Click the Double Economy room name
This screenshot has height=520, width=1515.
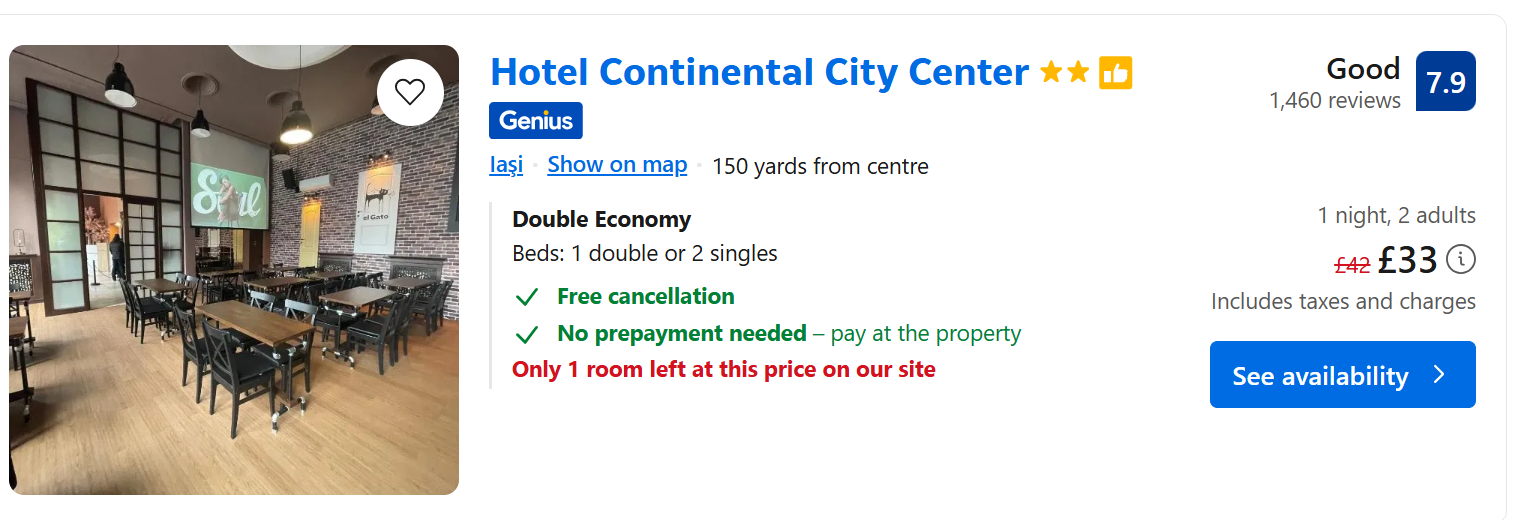(601, 220)
